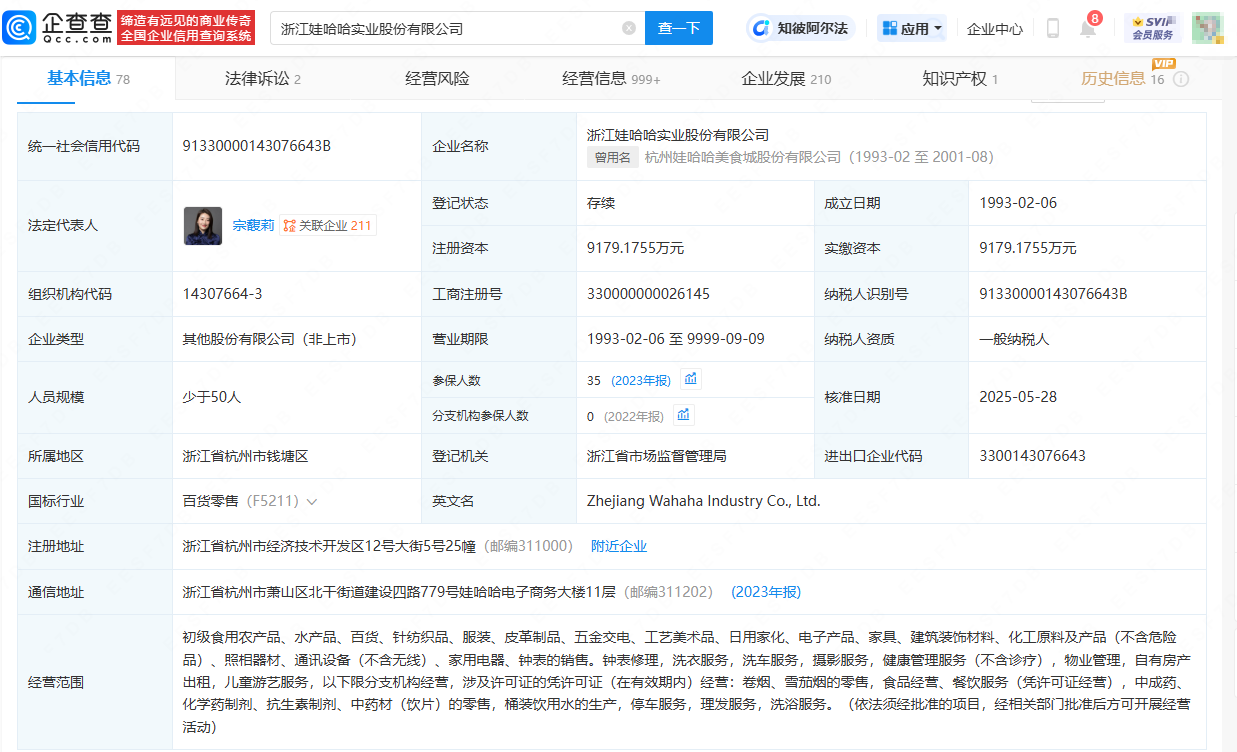1237x752 pixels.
Task: Select the 成立日期 value 1993-02-06
Action: 1018,203
